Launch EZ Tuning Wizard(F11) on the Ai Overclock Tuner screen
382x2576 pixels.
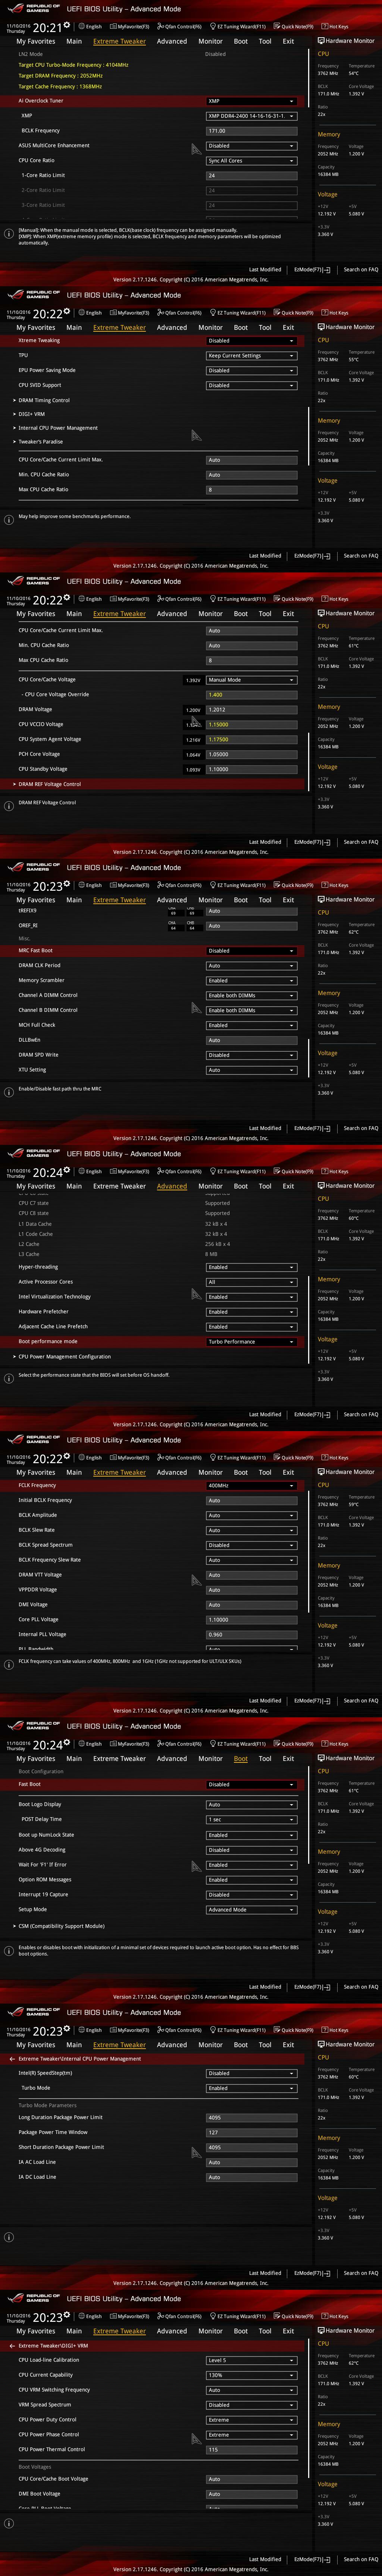pos(238,27)
